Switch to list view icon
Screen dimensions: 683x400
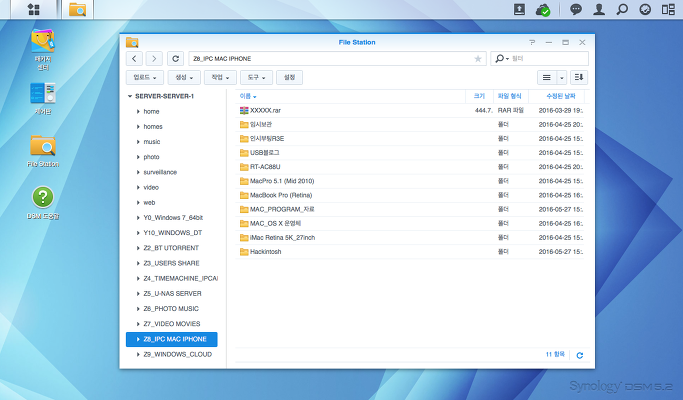click(x=547, y=78)
